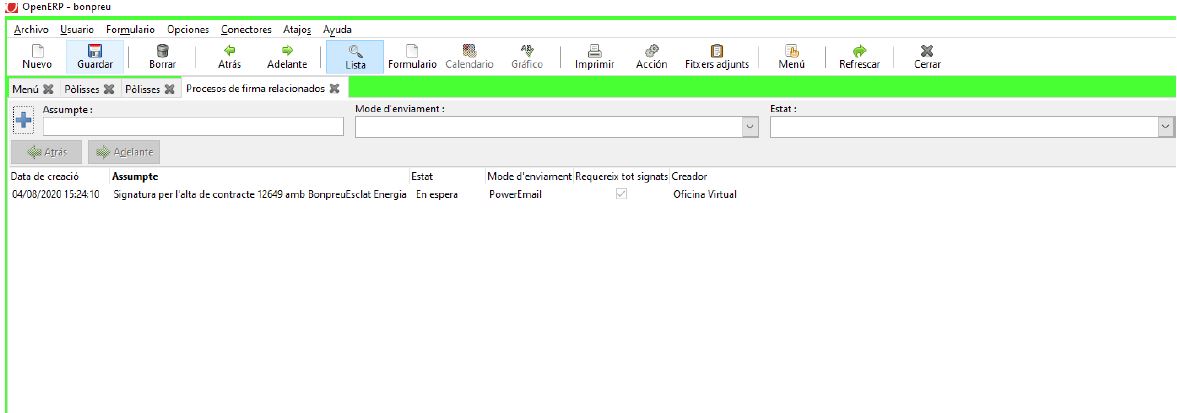Toggle the Requereix tot signats checkbox
1177x413 pixels.
(x=621, y=194)
